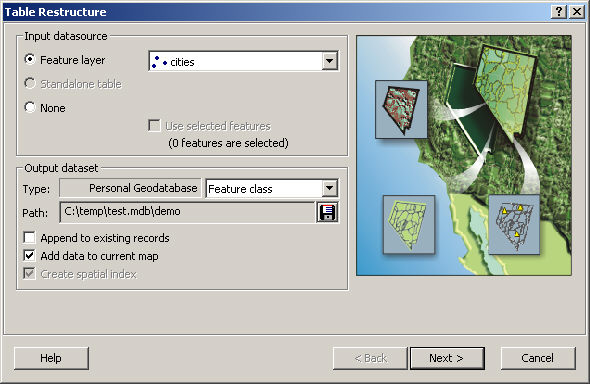This screenshot has width=590, height=384.
Task: Enable Append to existing records
Action: click(29, 238)
